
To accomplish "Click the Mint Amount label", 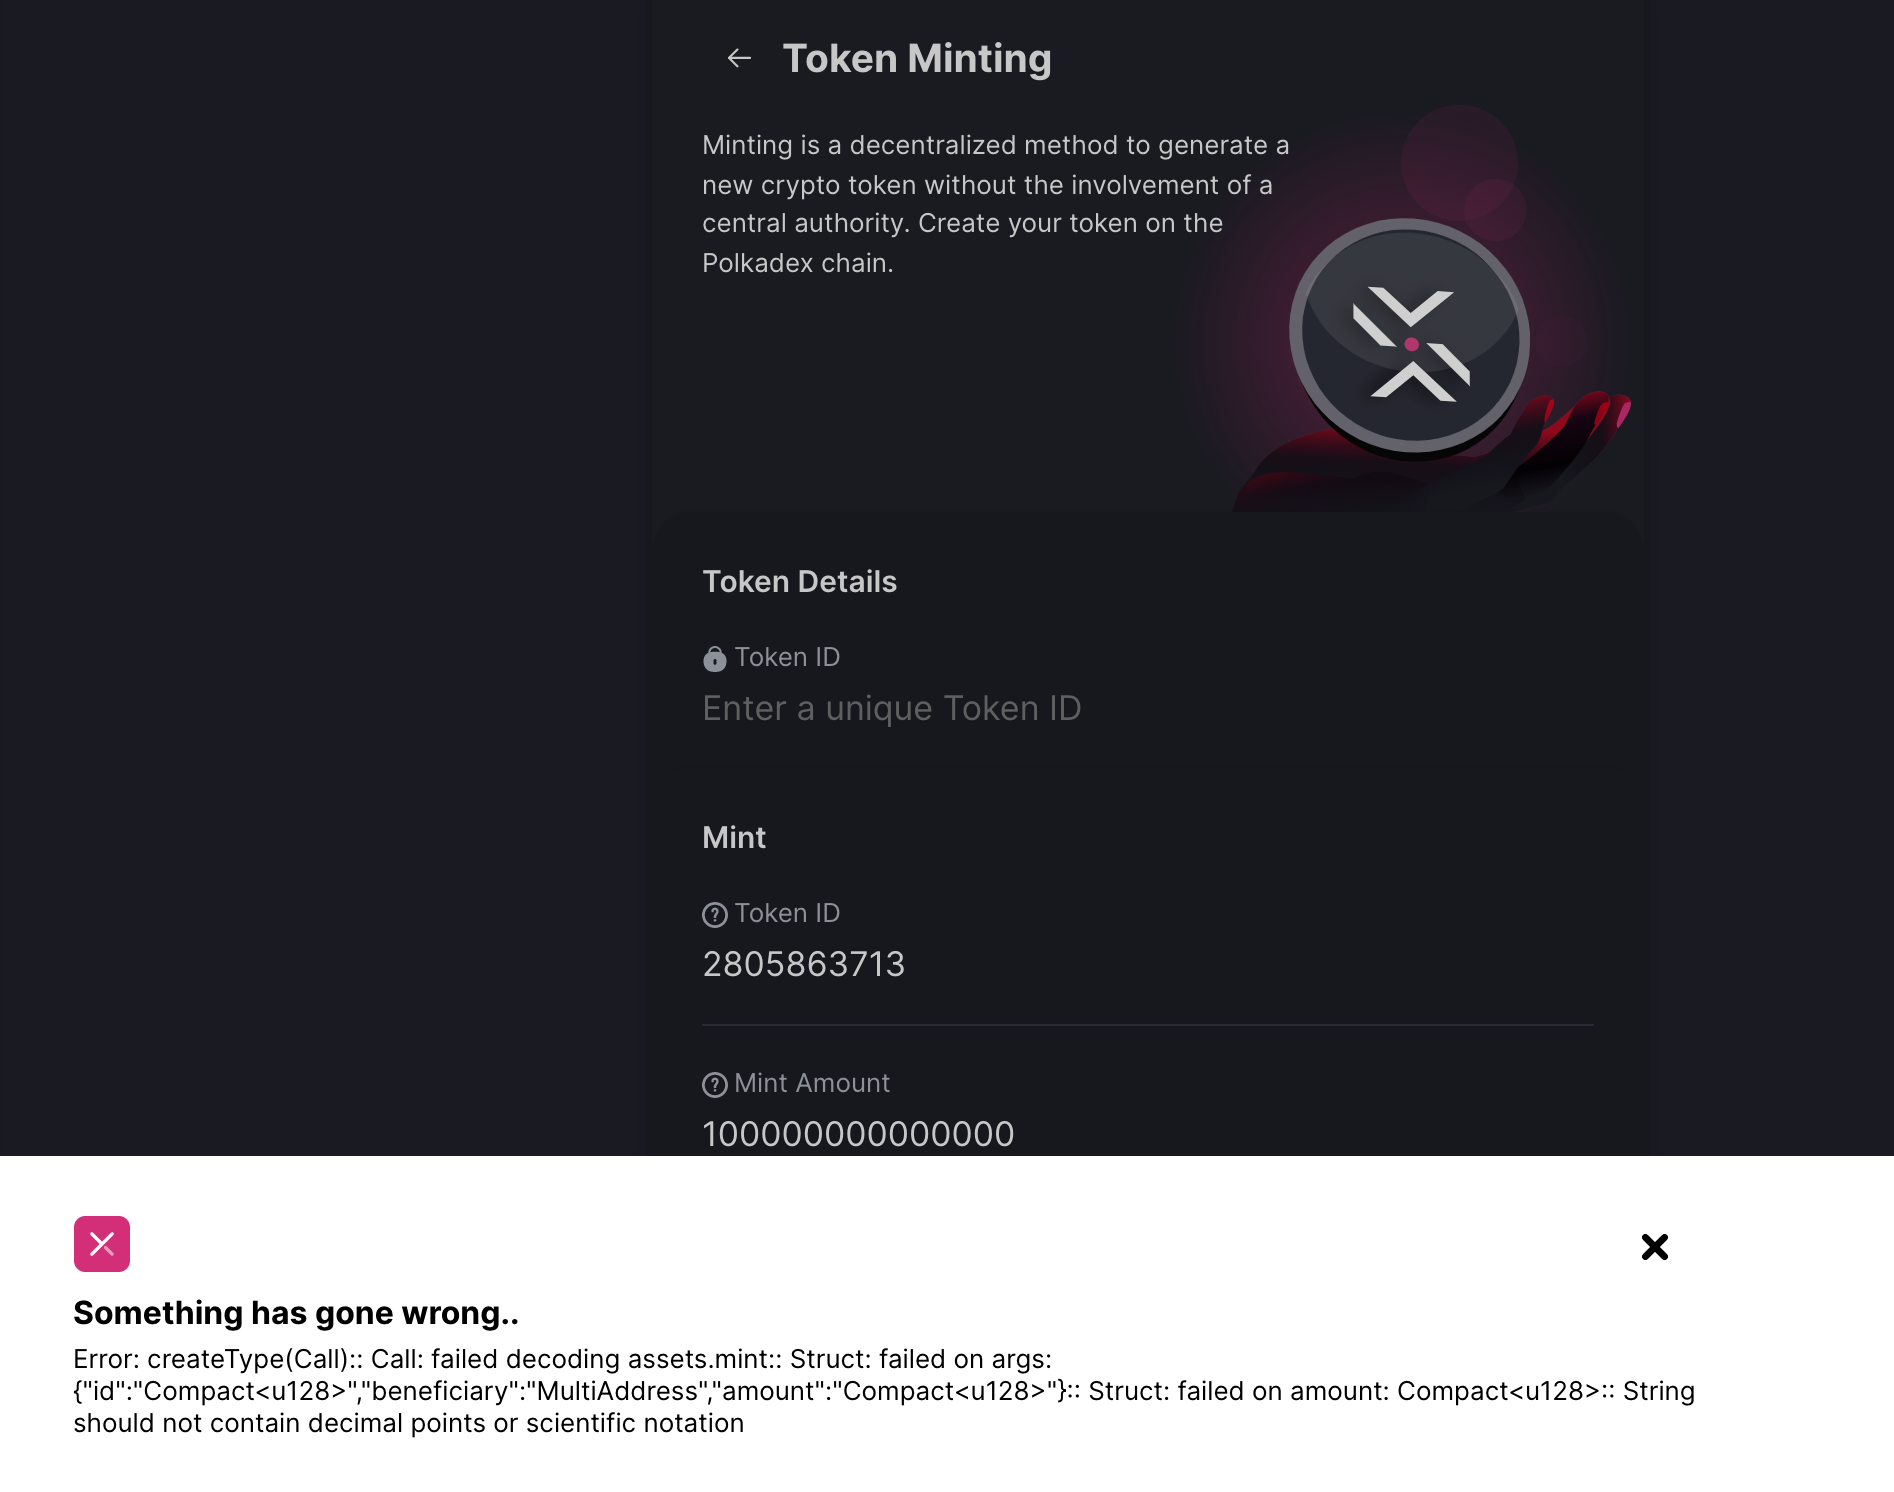I will pyautogui.click(x=810, y=1083).
